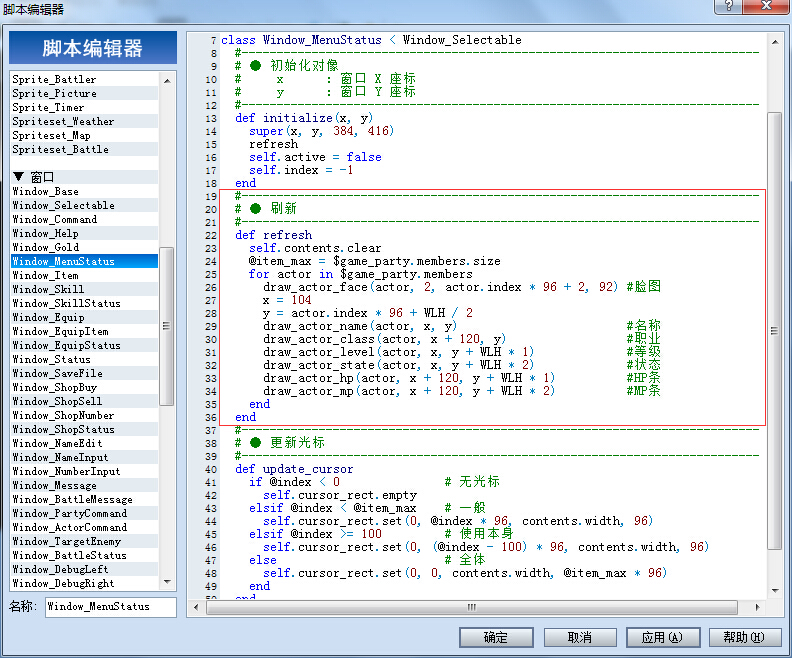Click the 取消 (Cancel) button
The height and width of the screenshot is (658, 792).
580,637
